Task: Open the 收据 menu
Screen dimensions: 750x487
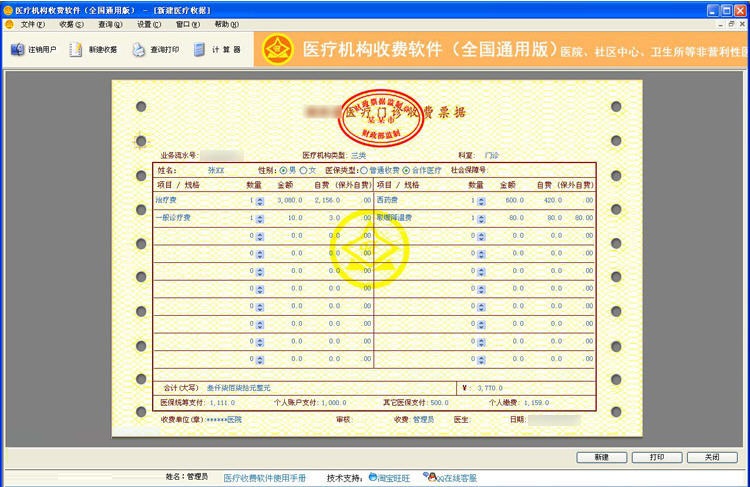Action: [71, 24]
